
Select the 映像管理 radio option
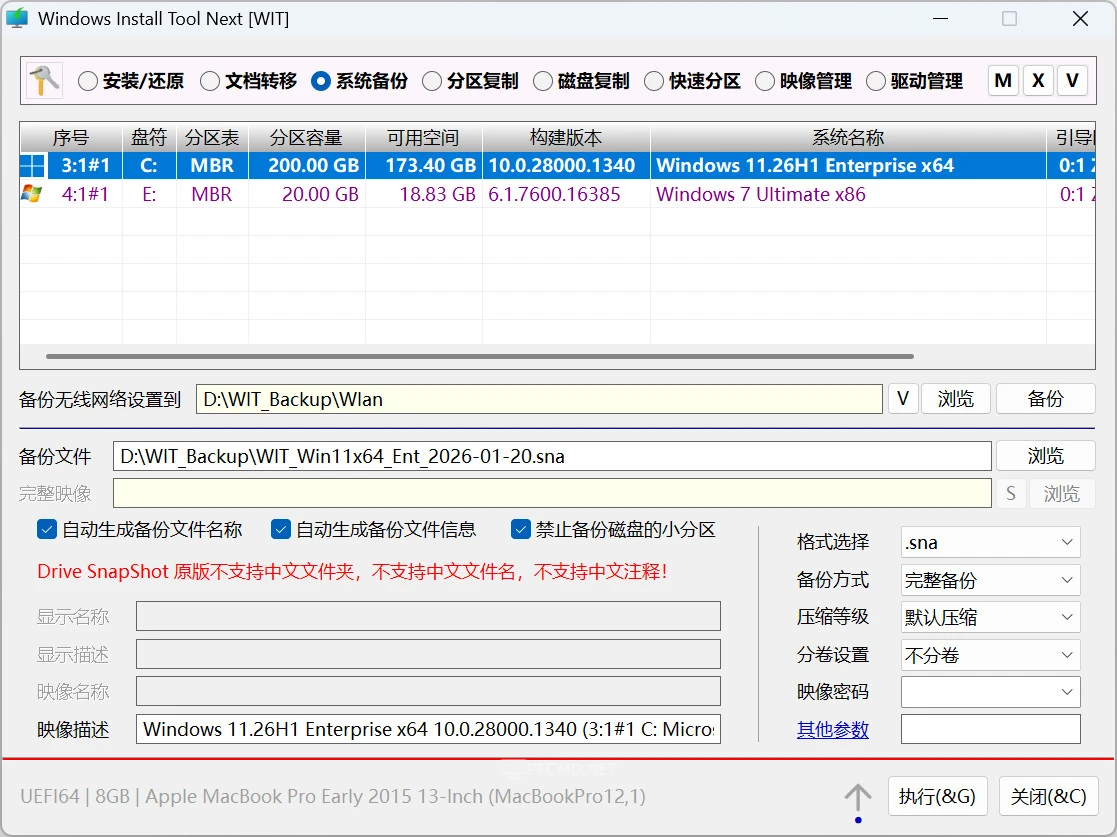(765, 82)
